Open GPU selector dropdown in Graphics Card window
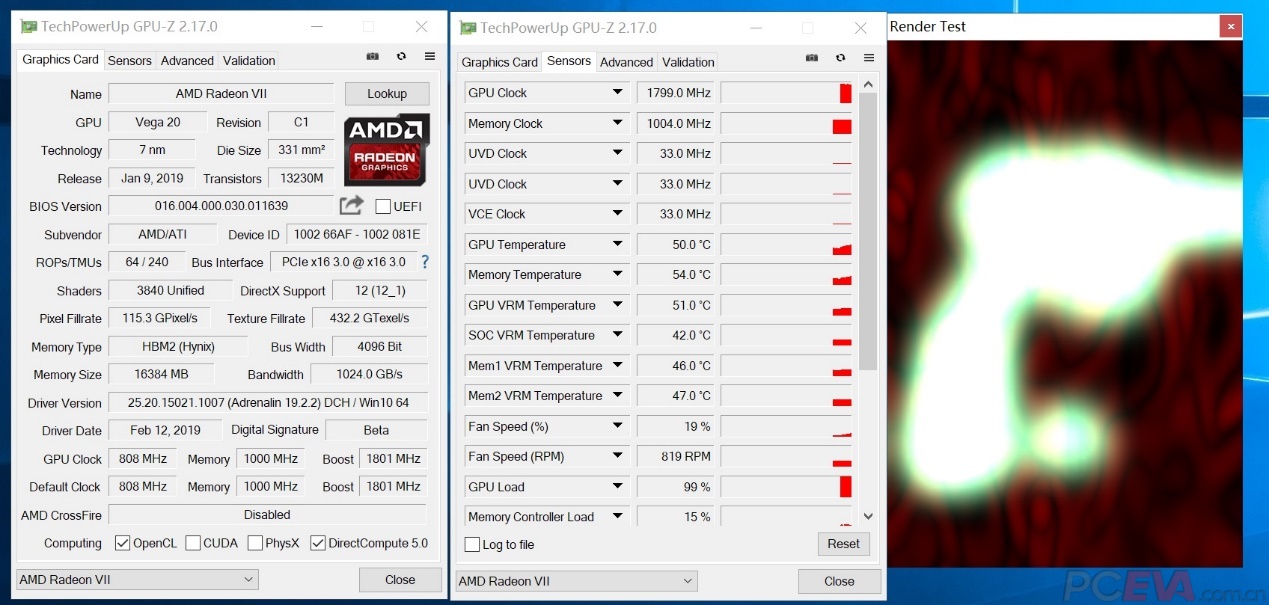The height and width of the screenshot is (605, 1269). click(137, 579)
